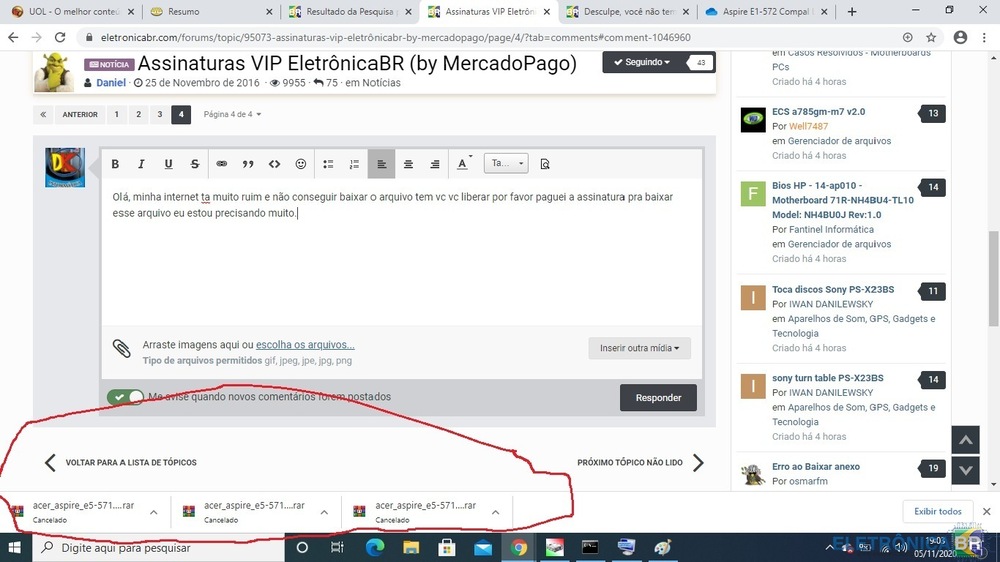Insert a link using the chain icon
Screen dimensions: 1000x562
pyautogui.click(x=222, y=164)
